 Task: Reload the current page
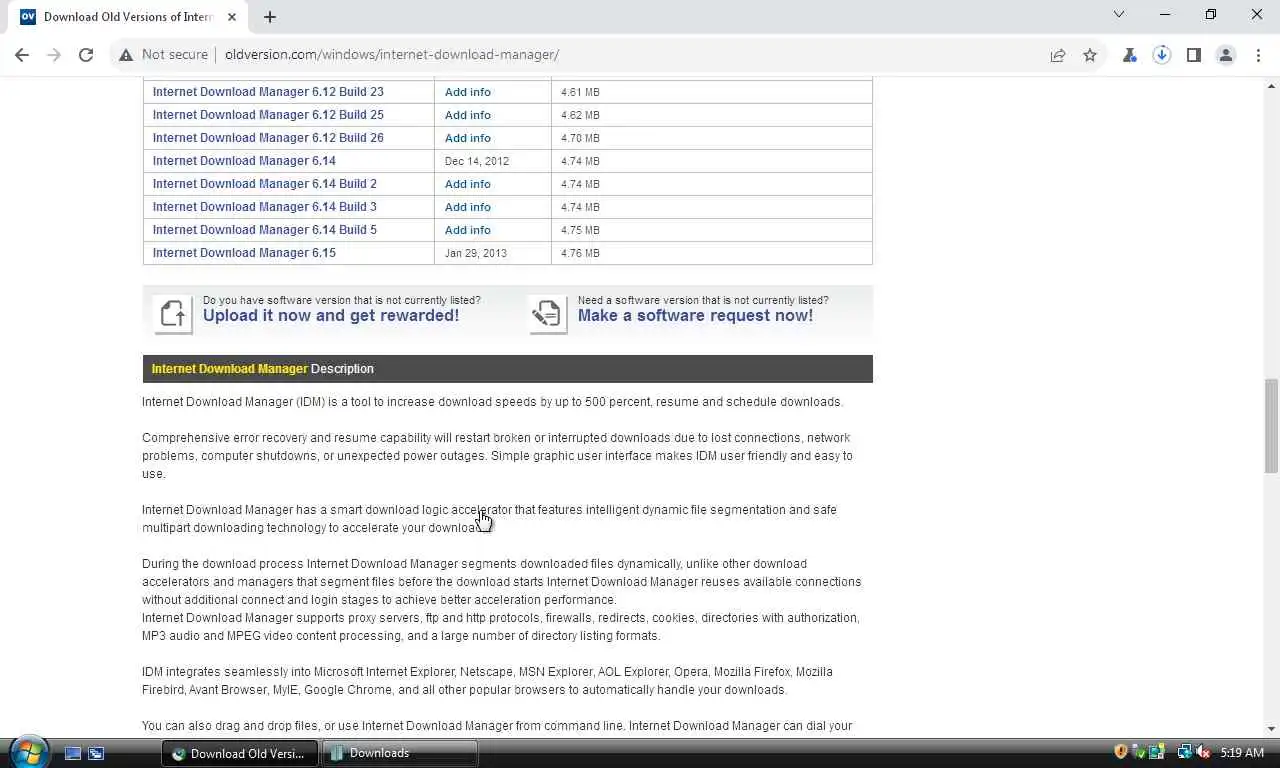pyautogui.click(x=86, y=55)
